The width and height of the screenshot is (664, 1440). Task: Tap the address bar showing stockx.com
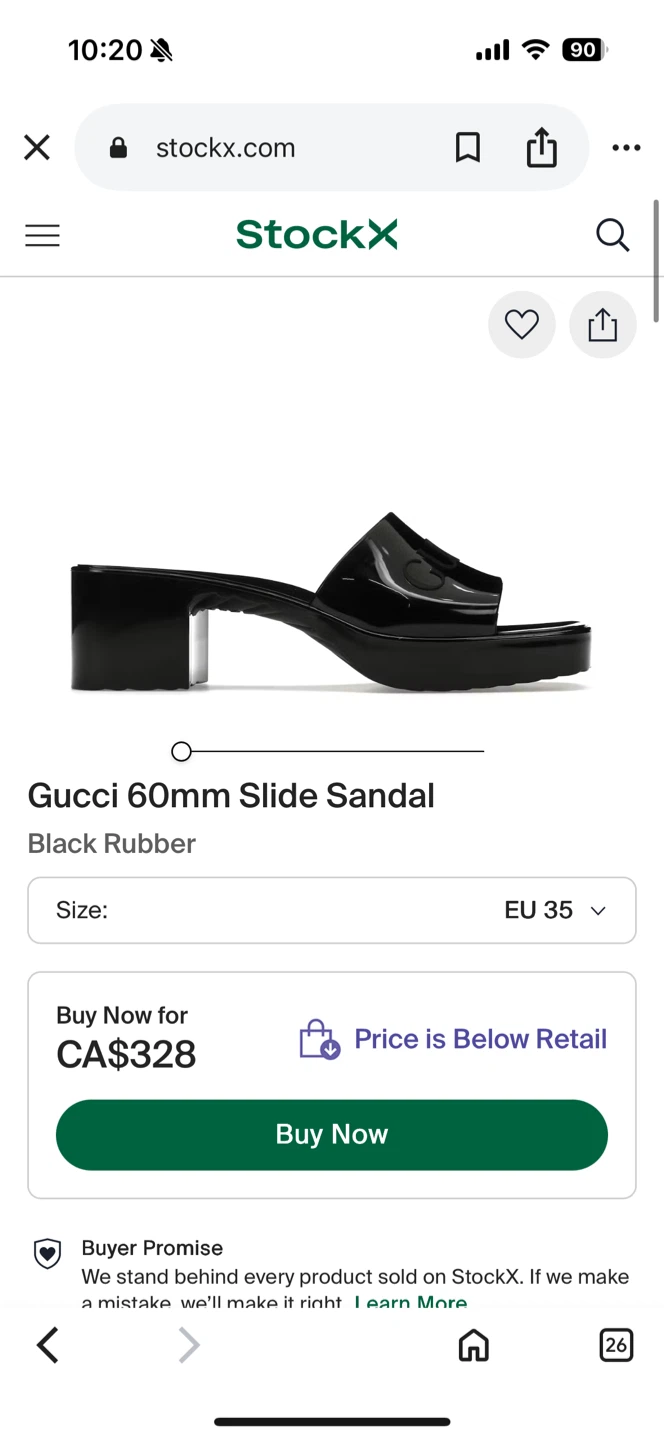click(x=225, y=147)
